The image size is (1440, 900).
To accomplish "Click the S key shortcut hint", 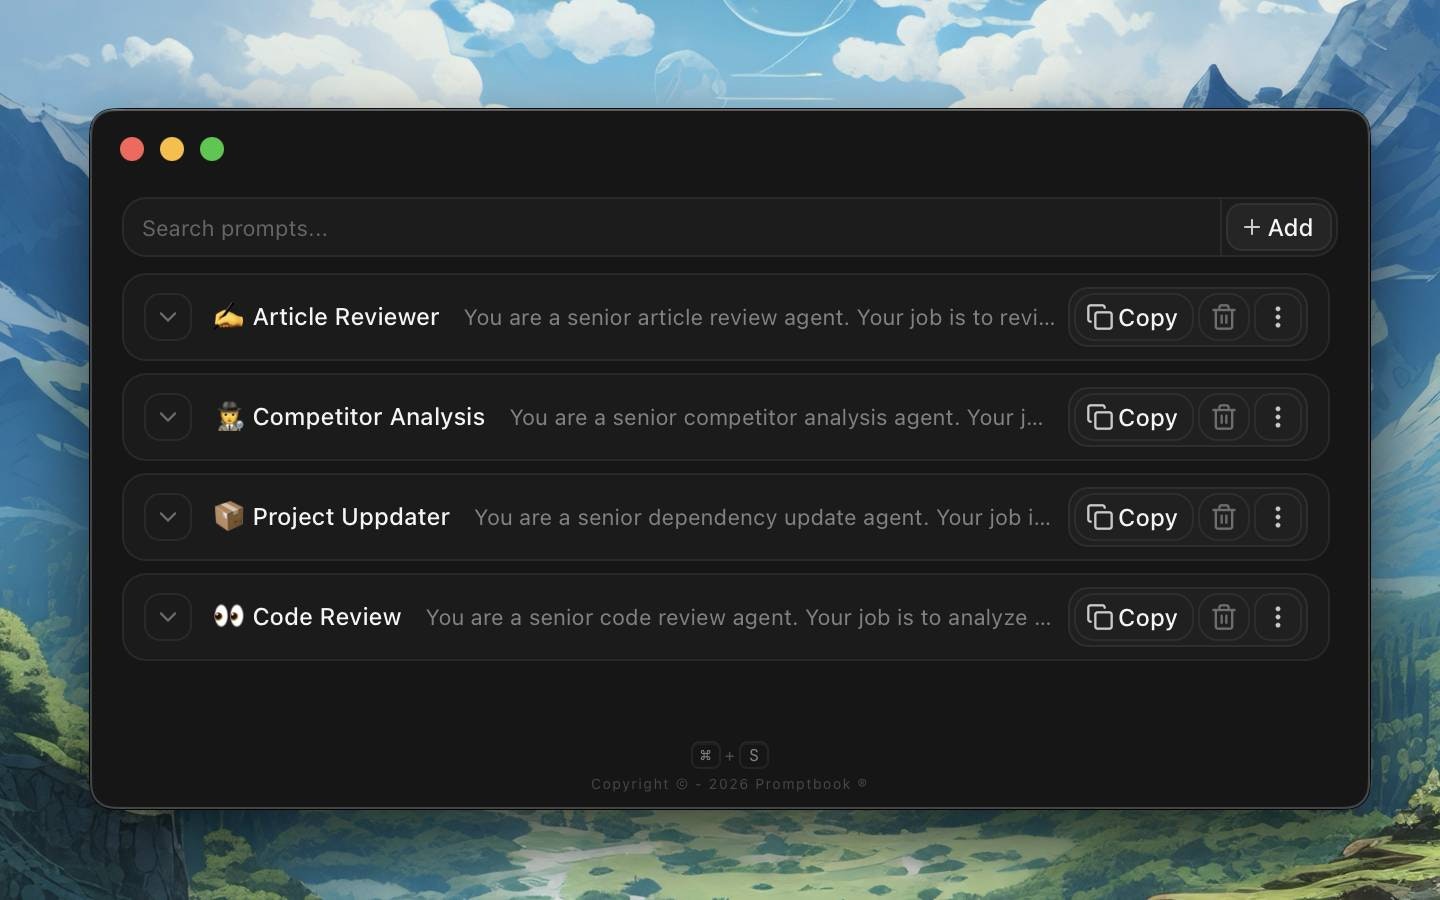I will (754, 755).
